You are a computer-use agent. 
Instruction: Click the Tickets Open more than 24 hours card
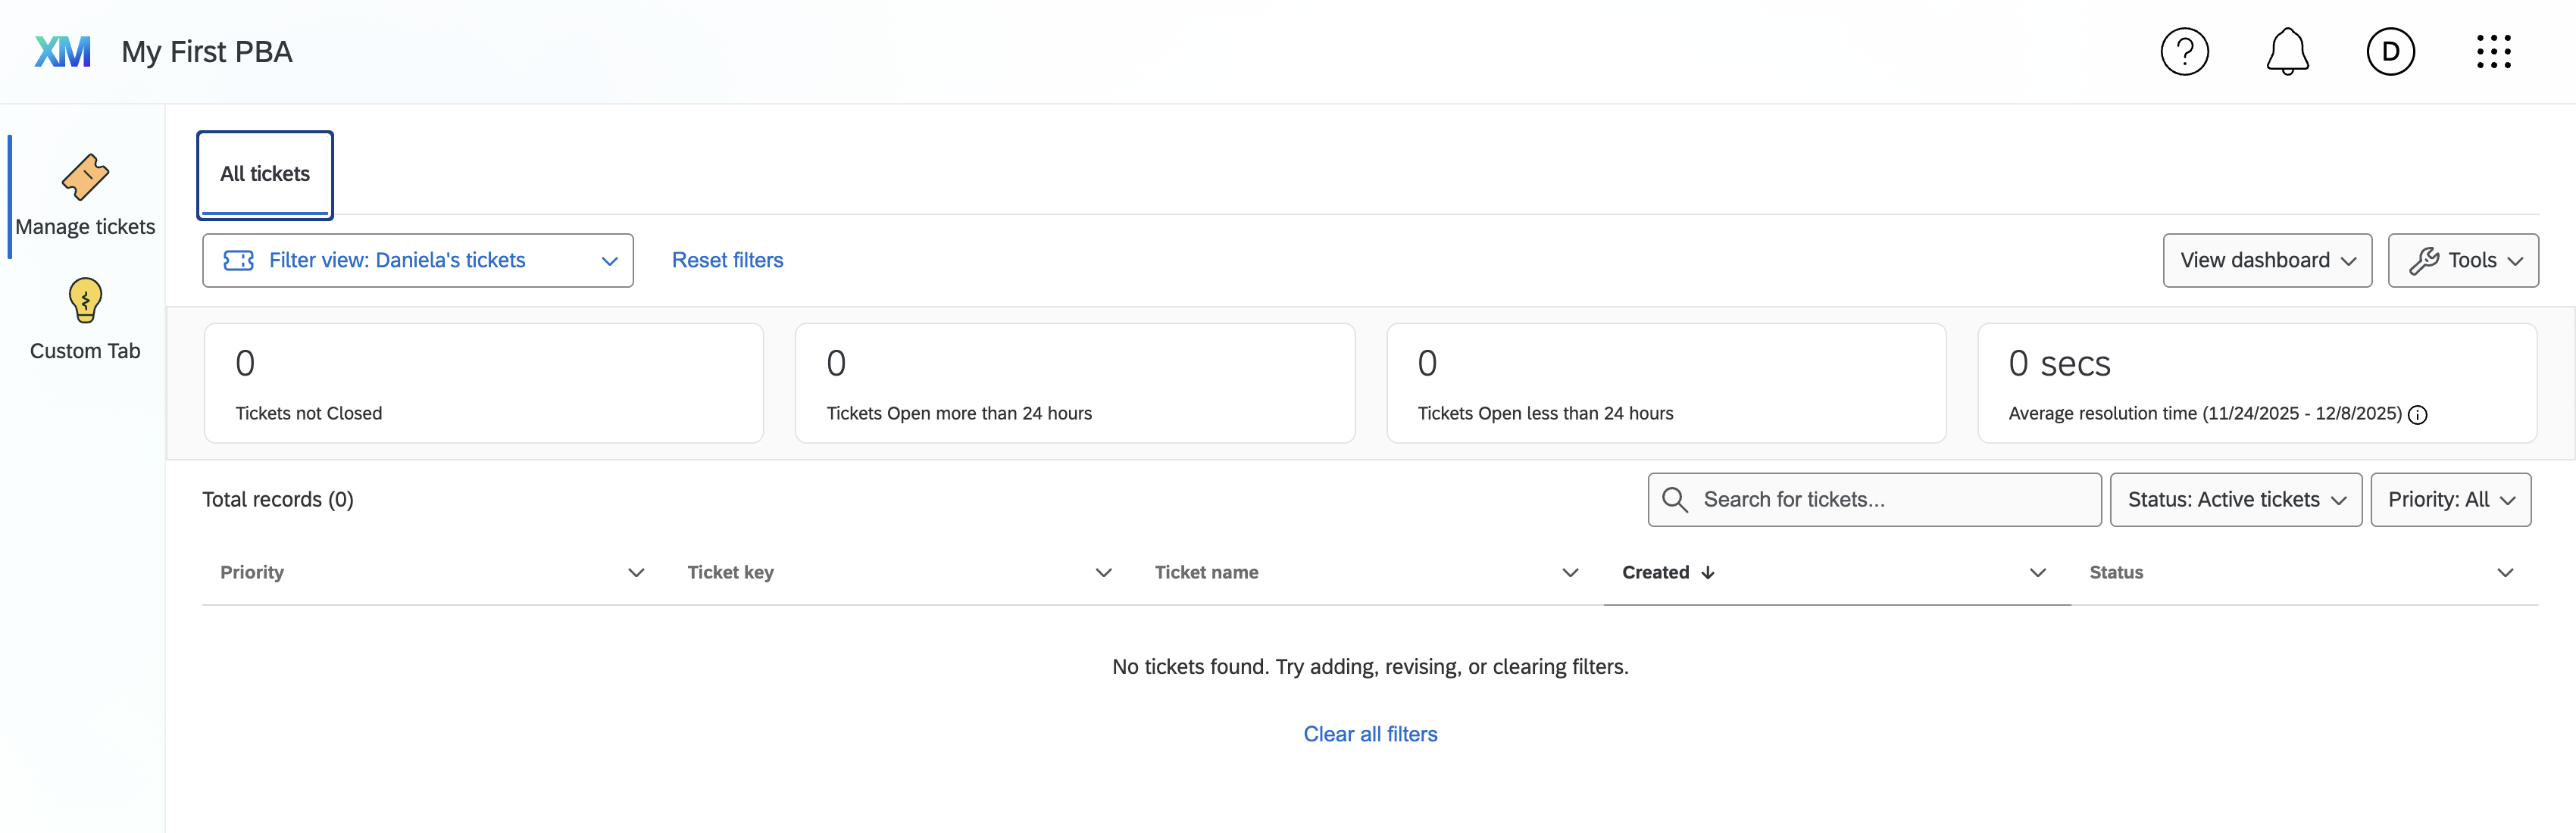[1075, 383]
